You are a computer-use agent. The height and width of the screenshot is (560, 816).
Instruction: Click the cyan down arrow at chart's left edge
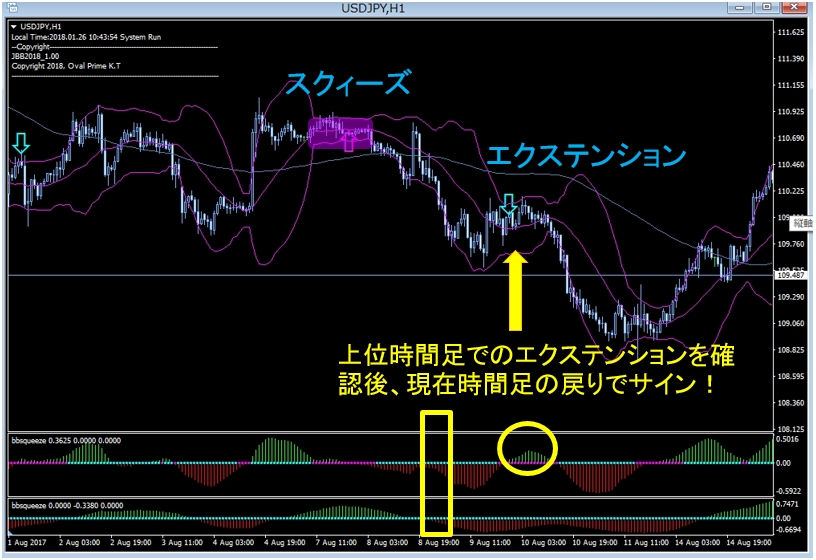click(20, 145)
